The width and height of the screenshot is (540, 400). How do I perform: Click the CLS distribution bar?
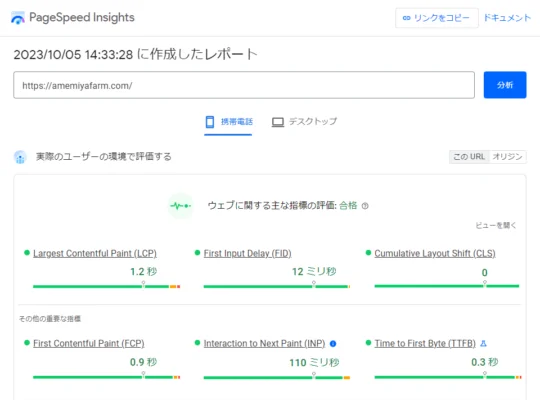[447, 286]
